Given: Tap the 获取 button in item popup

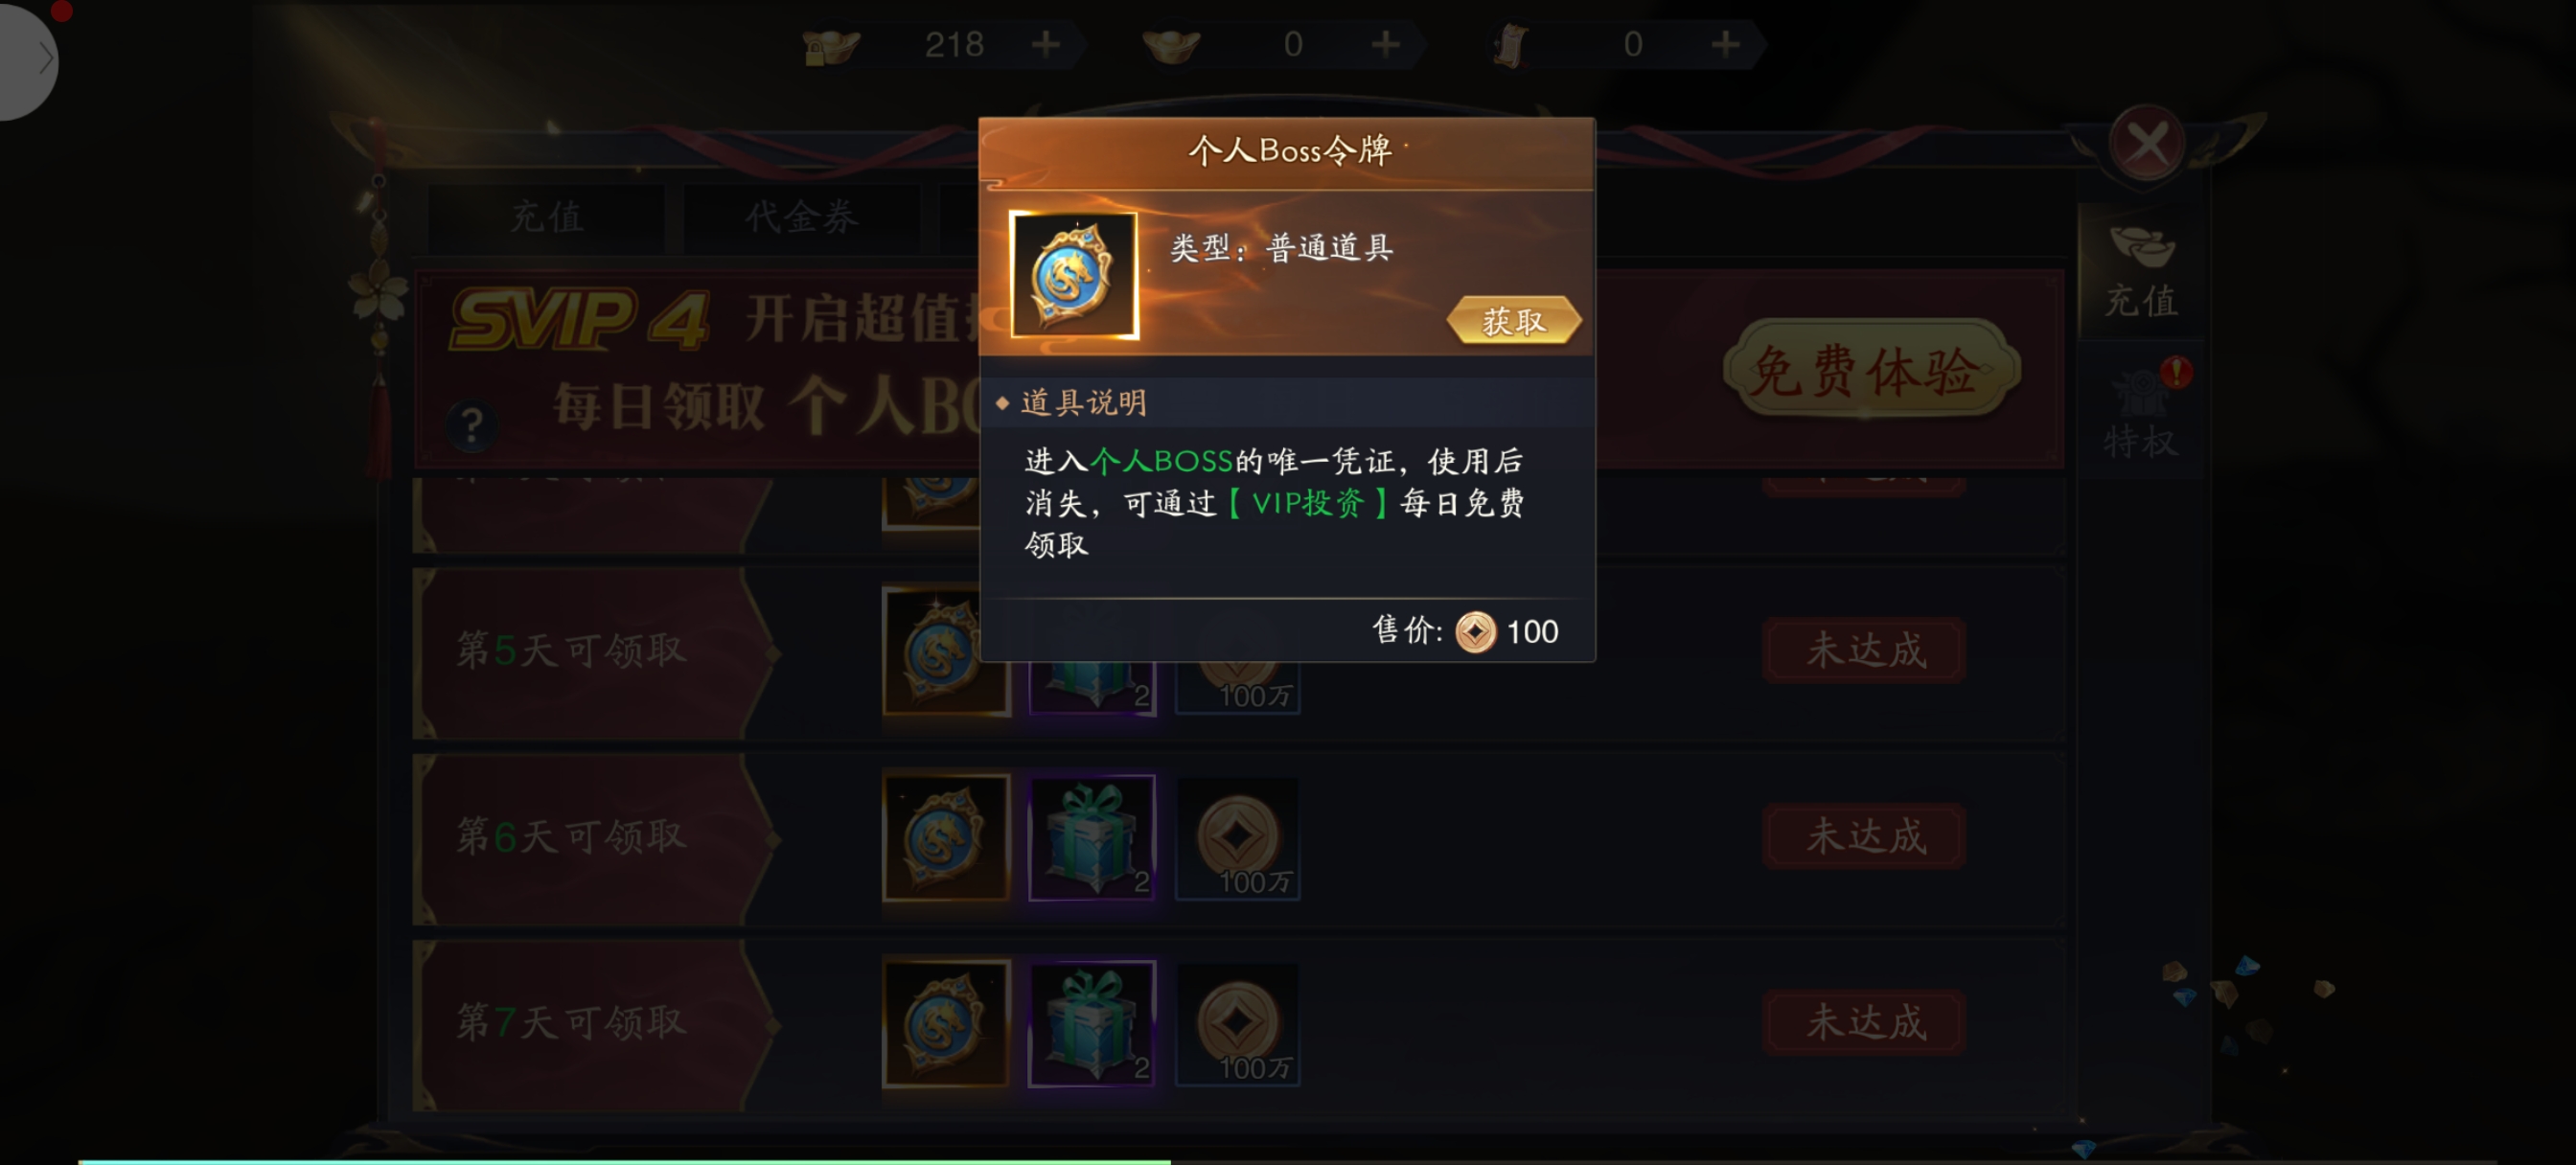Looking at the screenshot, I should coord(1513,321).
